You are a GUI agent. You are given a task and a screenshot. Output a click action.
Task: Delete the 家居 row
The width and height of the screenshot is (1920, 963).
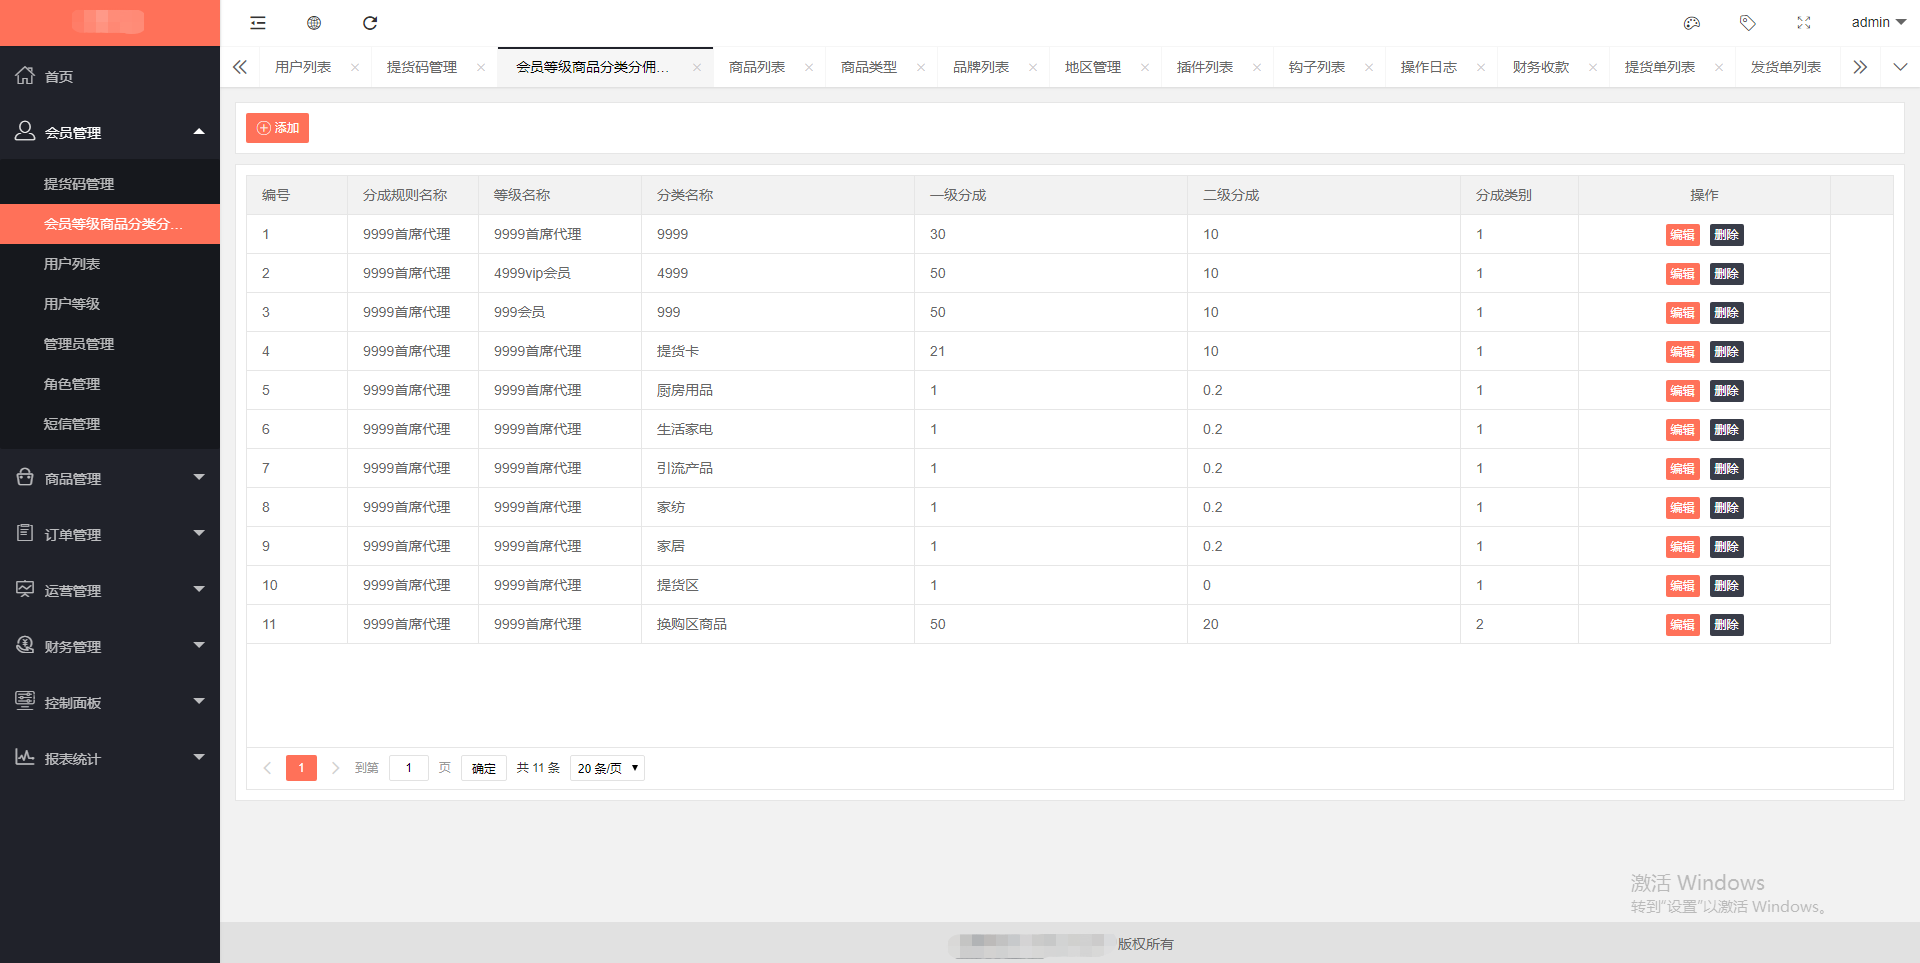[1727, 547]
